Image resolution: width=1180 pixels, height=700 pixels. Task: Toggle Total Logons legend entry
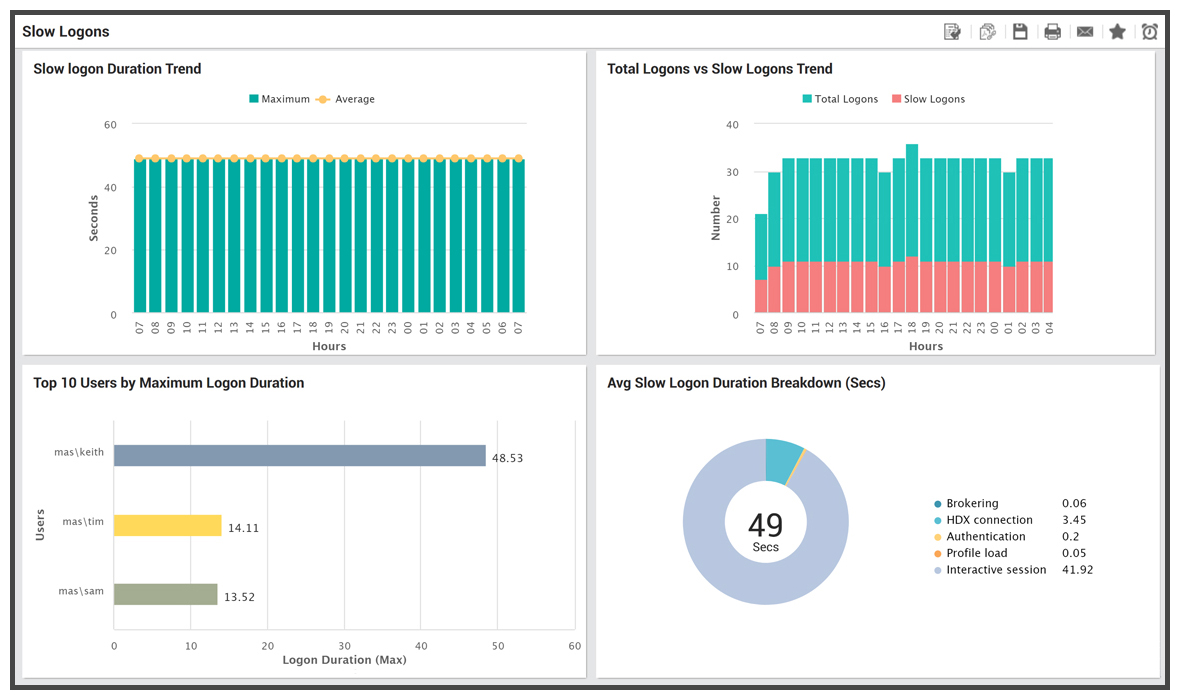click(x=840, y=99)
